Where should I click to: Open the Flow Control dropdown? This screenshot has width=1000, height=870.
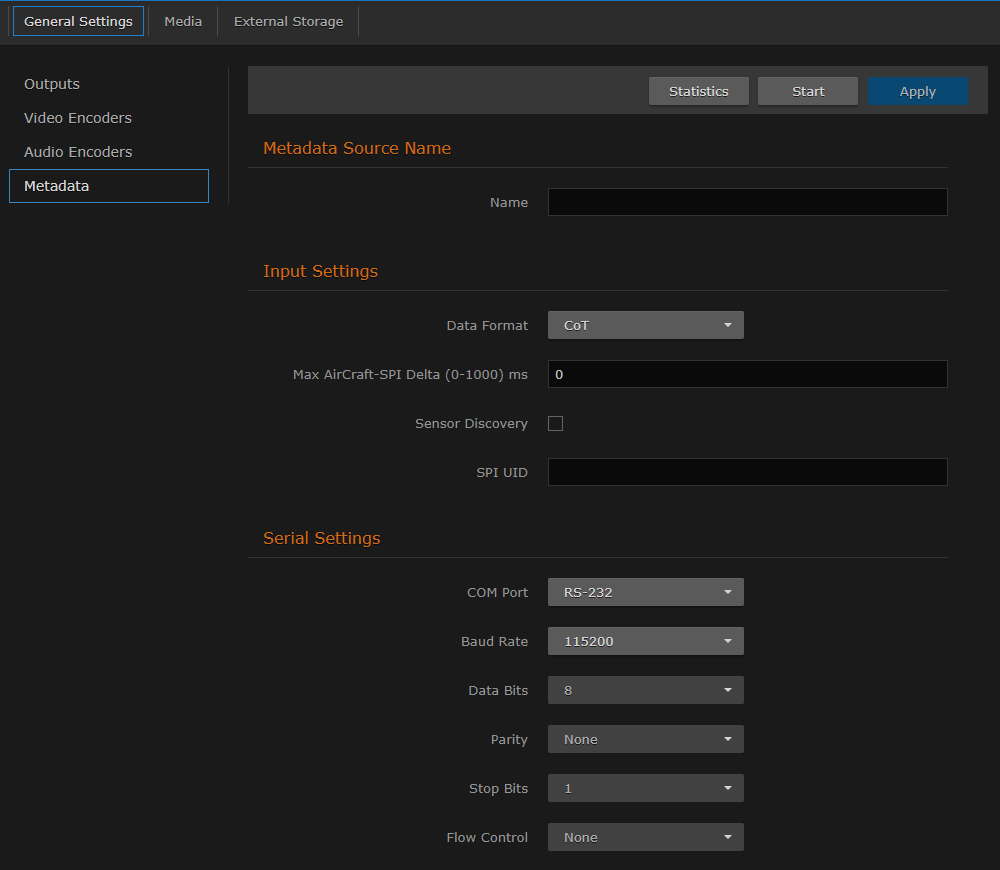pos(645,836)
